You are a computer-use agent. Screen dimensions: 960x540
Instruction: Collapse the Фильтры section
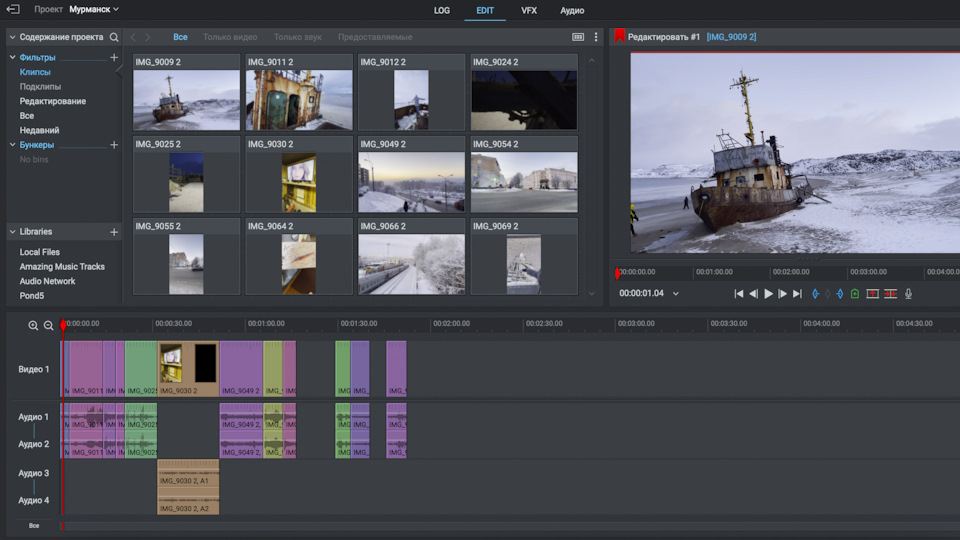(13, 58)
